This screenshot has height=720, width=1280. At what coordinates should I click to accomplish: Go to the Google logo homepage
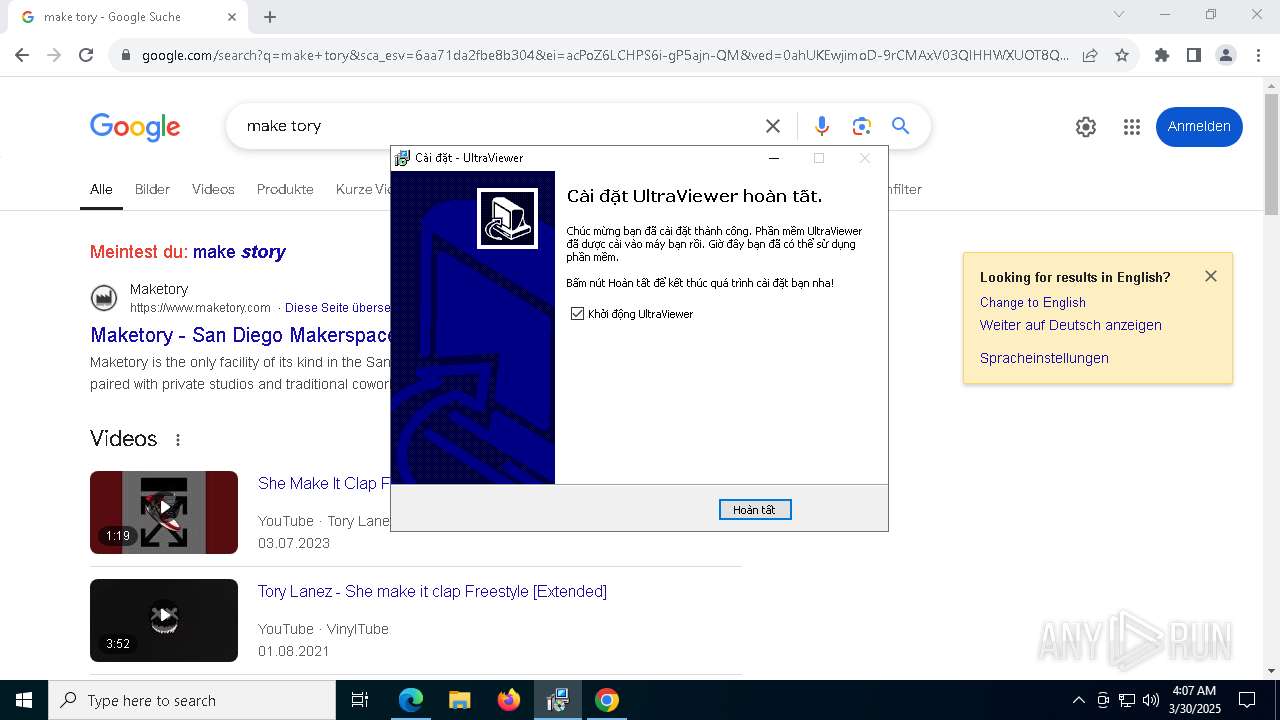(x=135, y=127)
